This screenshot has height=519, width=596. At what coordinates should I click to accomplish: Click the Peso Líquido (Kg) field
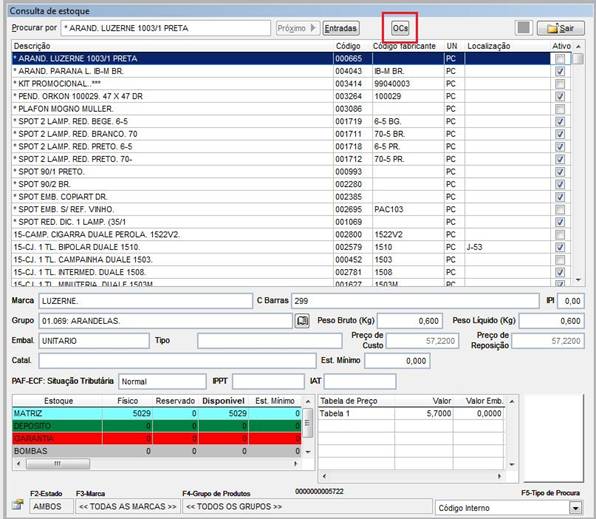click(552, 321)
